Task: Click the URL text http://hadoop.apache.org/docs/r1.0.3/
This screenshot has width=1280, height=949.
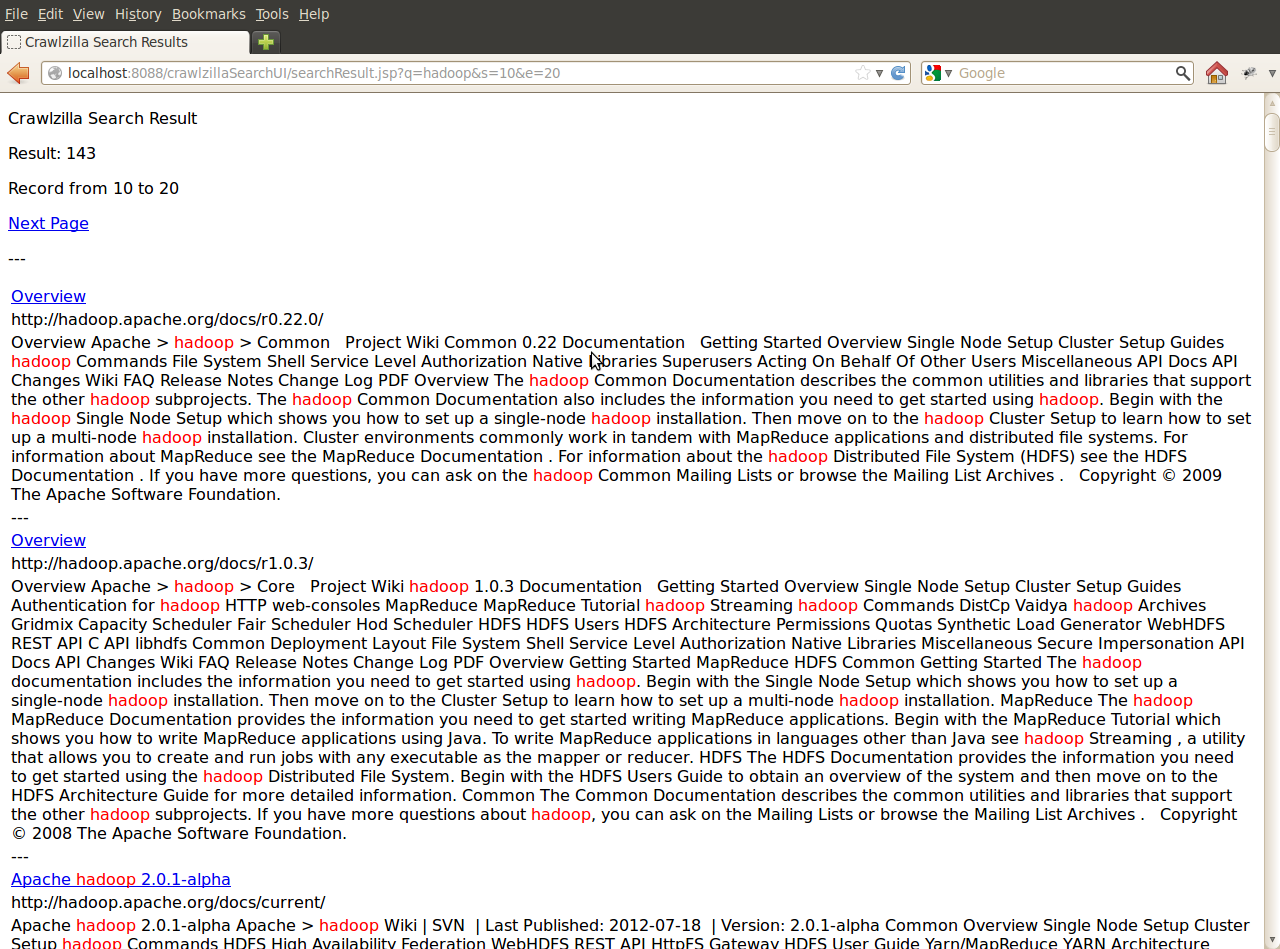Action: point(162,563)
